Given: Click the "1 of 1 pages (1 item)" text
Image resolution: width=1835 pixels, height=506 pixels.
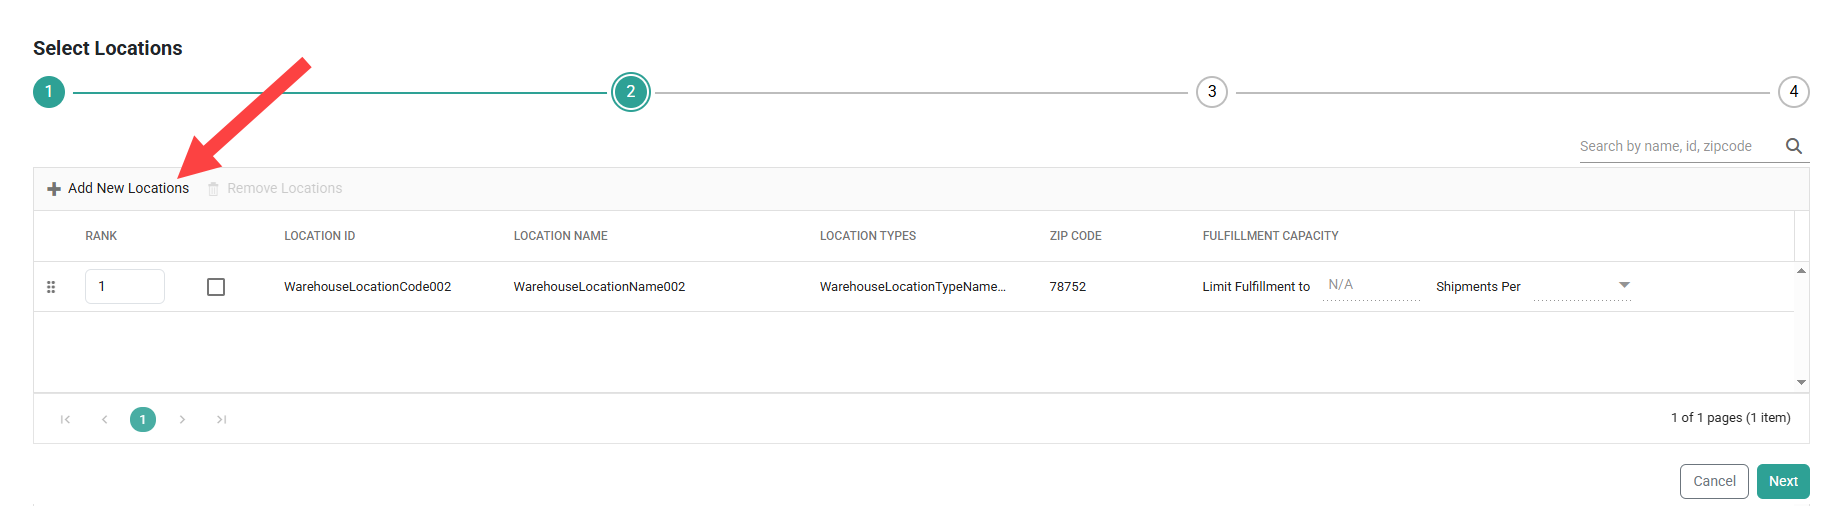Looking at the screenshot, I should [x=1731, y=418].
